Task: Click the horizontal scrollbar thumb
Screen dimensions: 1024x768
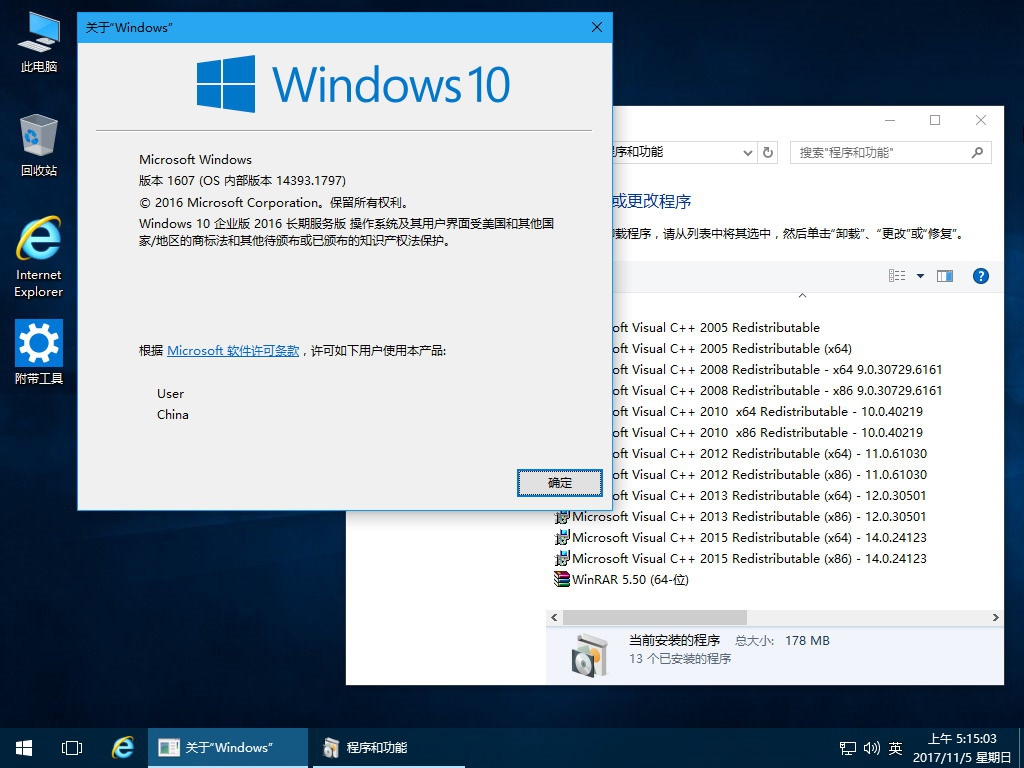Action: (654, 617)
